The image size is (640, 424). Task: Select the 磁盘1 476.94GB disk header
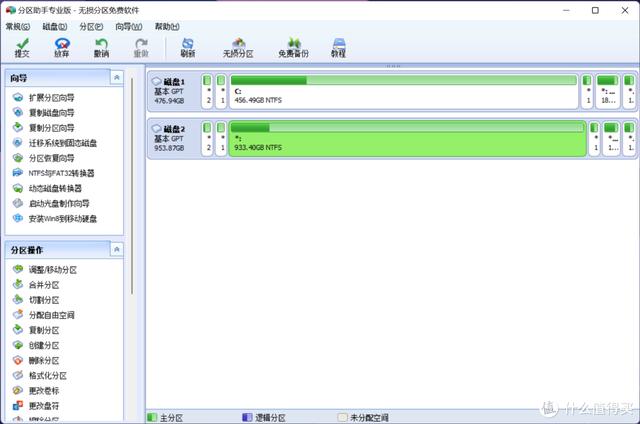pos(173,91)
